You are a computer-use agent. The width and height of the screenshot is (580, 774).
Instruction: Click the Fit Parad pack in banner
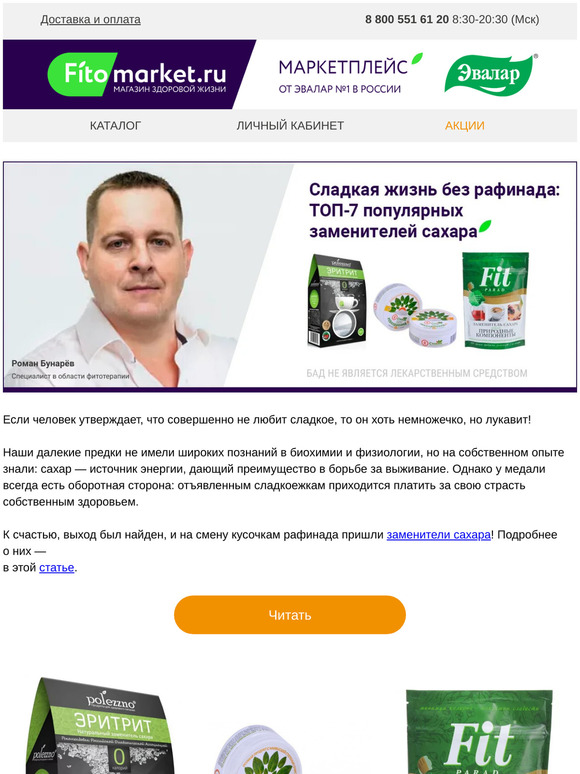click(496, 299)
